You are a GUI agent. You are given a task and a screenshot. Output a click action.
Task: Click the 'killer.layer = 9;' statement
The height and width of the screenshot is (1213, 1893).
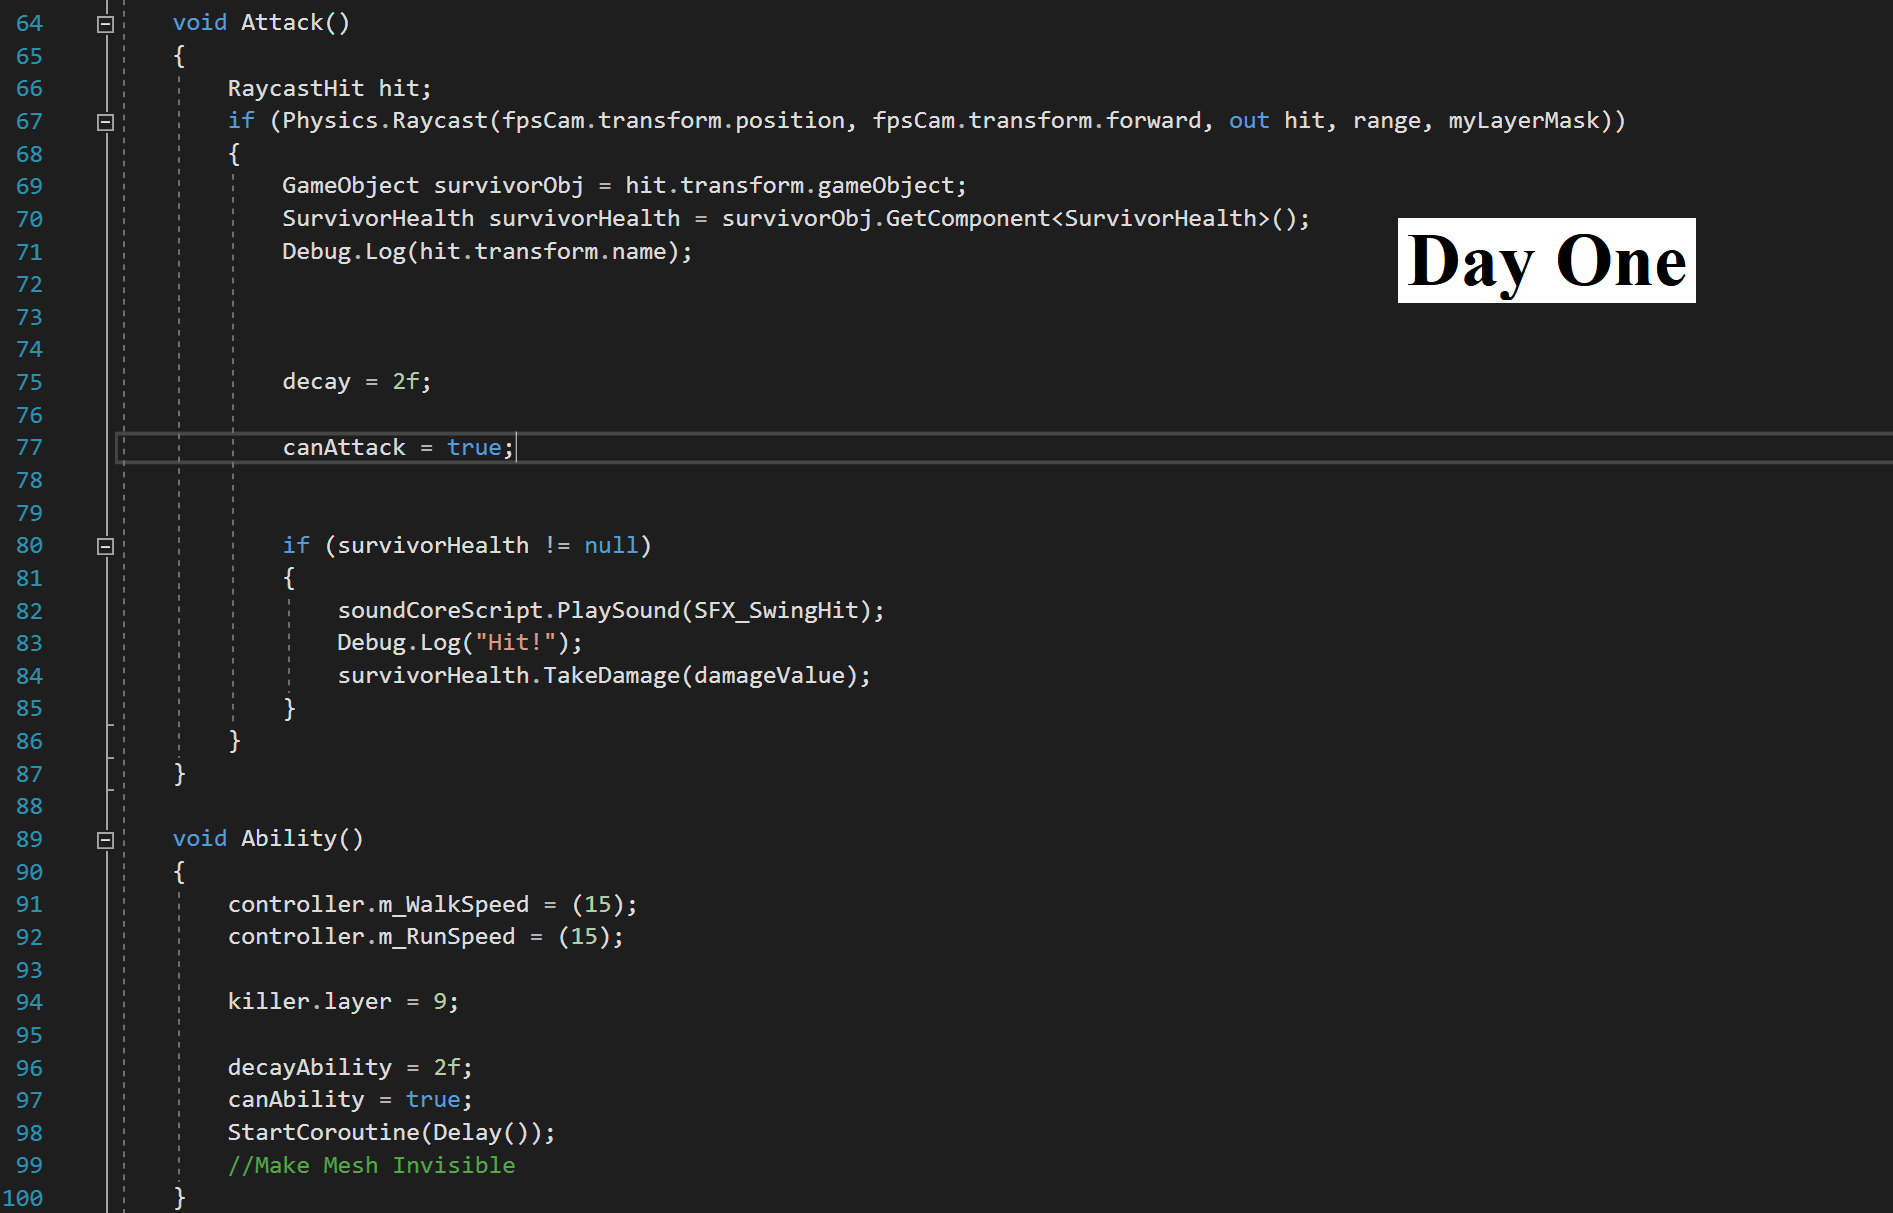343,1002
